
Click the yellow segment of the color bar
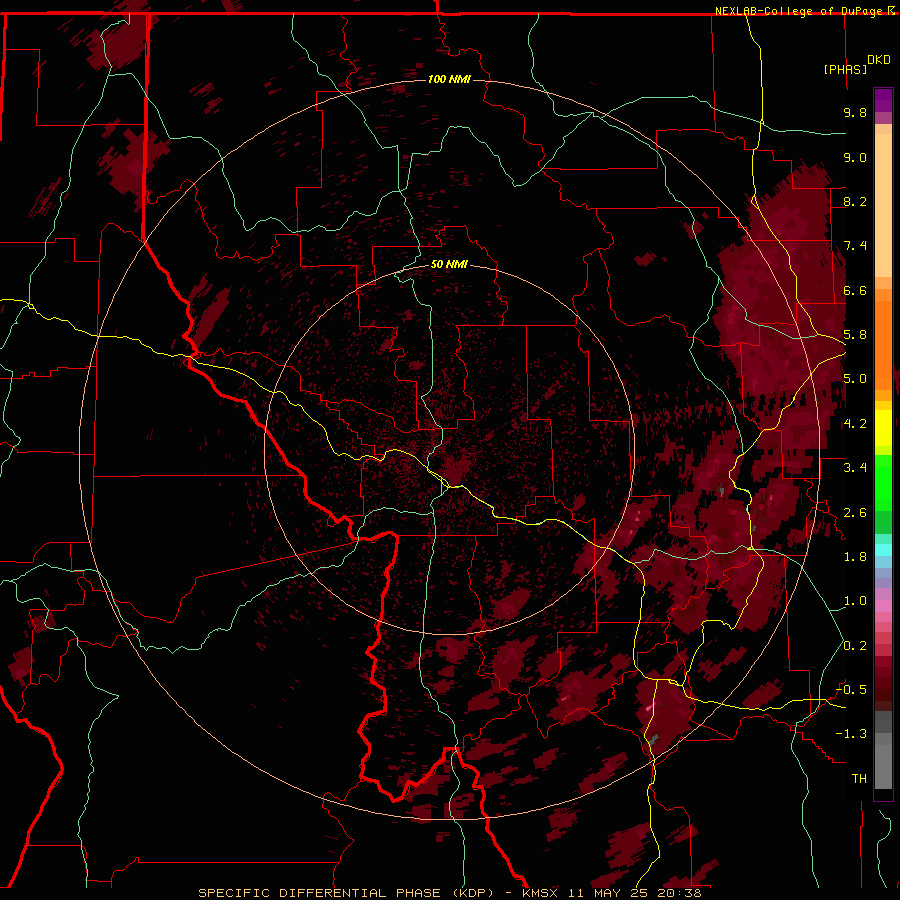tap(883, 428)
